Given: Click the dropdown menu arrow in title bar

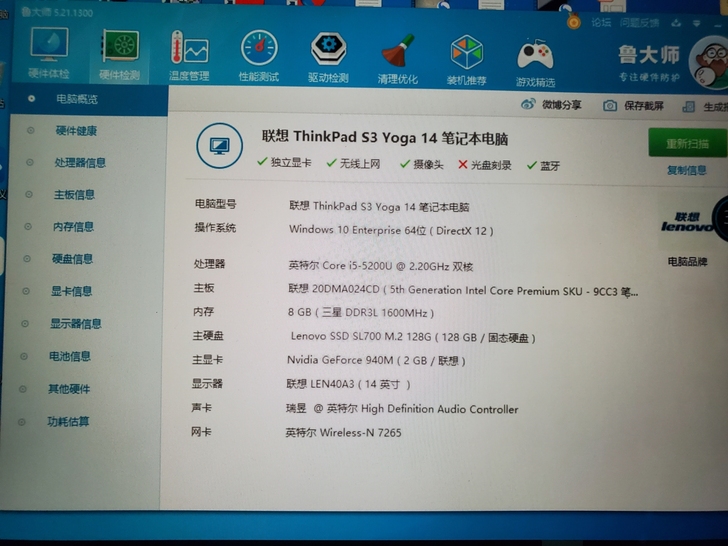Looking at the screenshot, I should 696,23.
